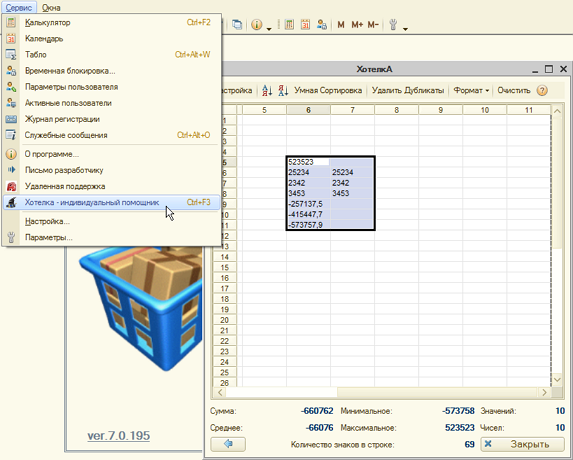Click the M+ memory add button
Image resolution: width=573 pixels, height=460 pixels.
pyautogui.click(x=357, y=25)
